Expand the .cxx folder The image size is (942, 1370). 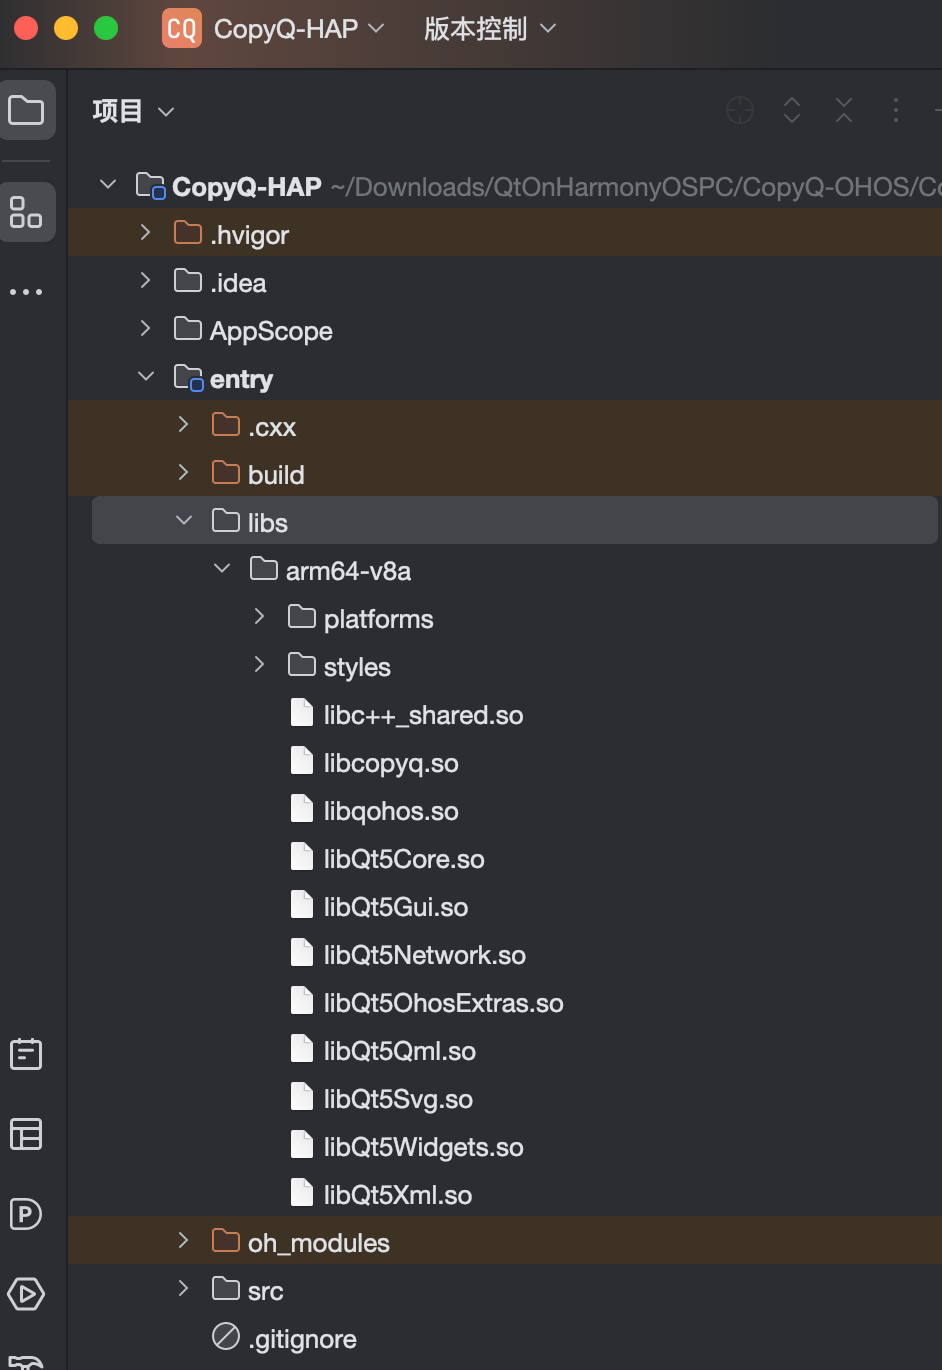pos(184,424)
